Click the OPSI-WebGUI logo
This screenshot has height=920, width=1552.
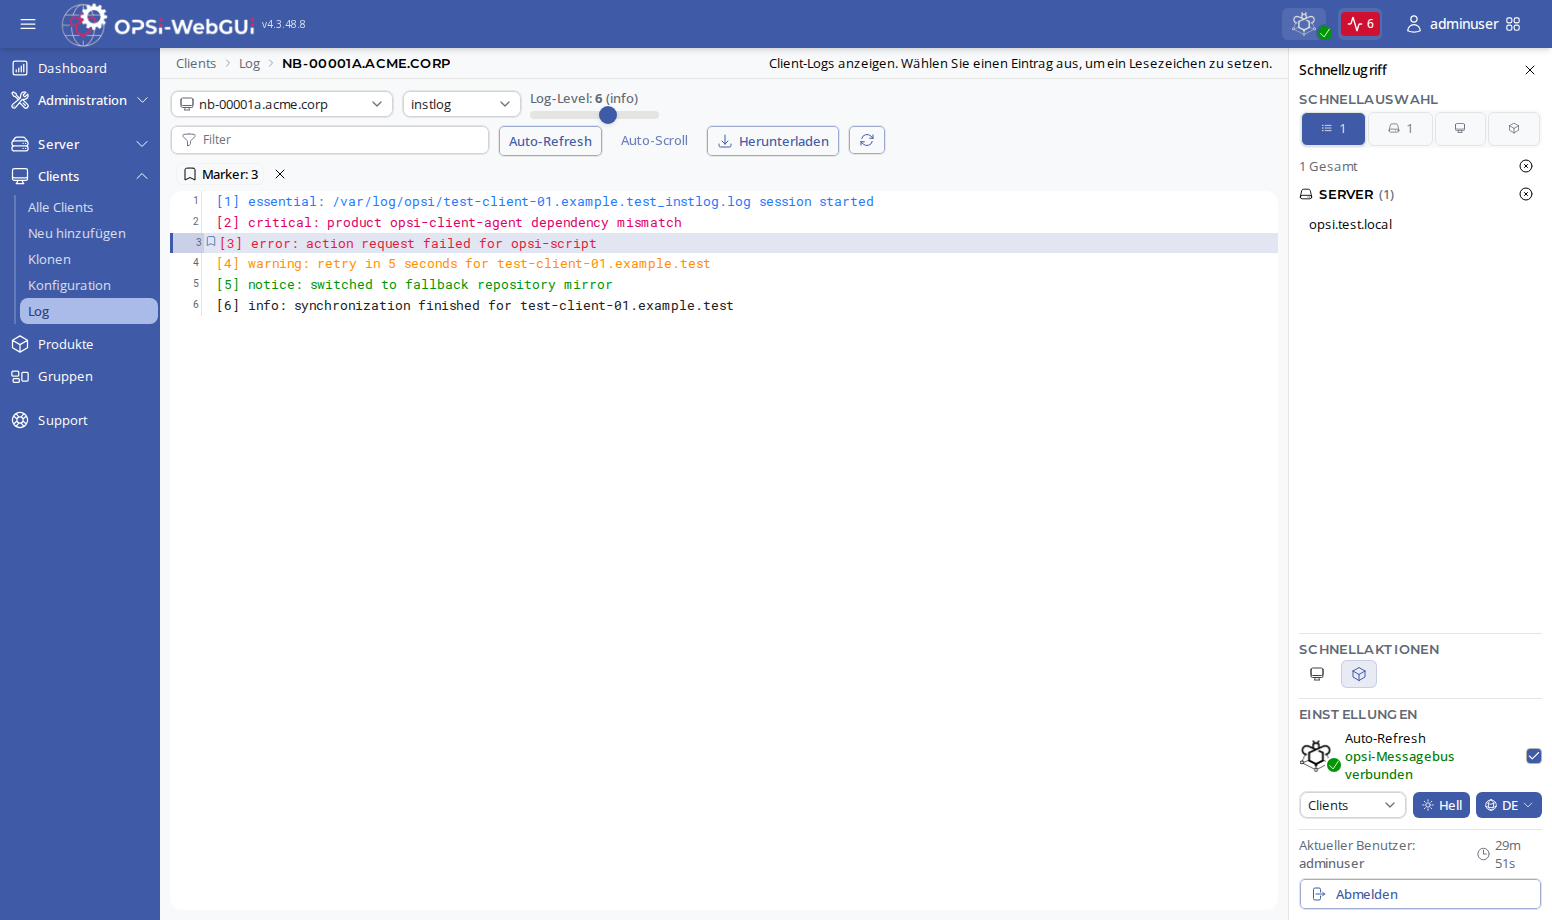tap(158, 24)
